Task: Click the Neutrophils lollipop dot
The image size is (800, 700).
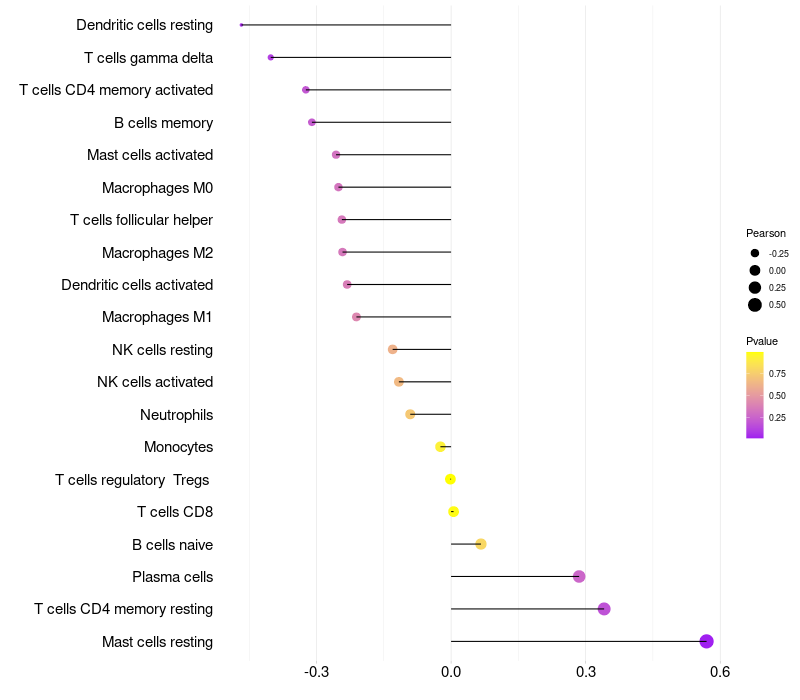Action: (410, 414)
